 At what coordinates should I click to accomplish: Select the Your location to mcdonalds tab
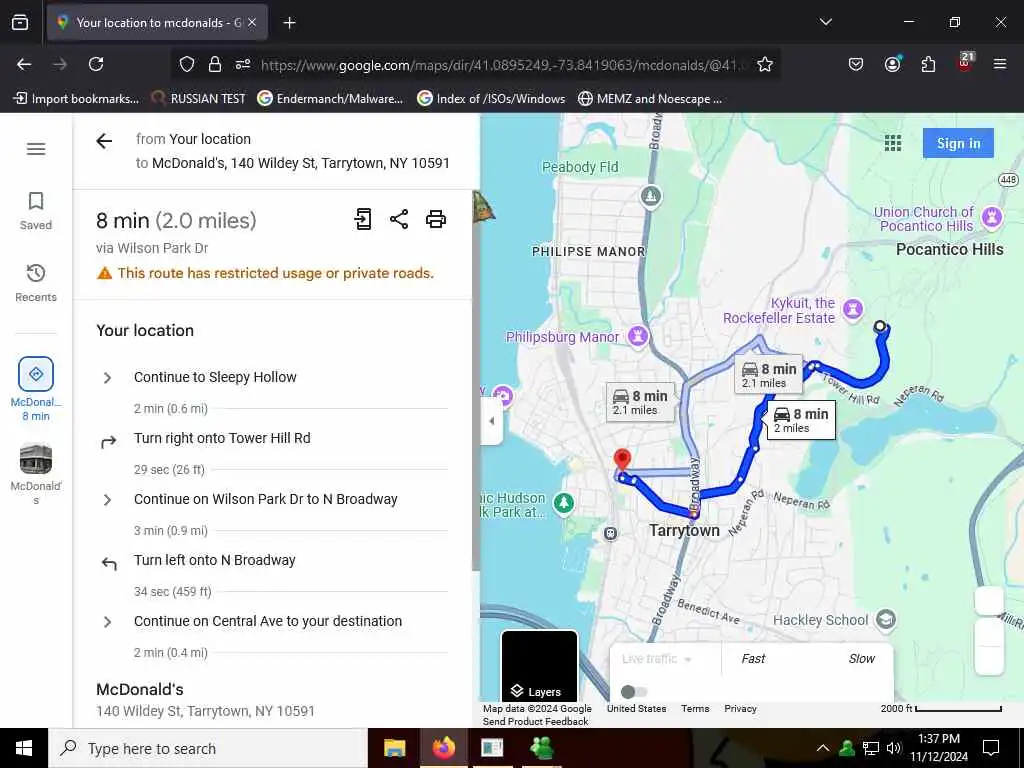point(157,23)
